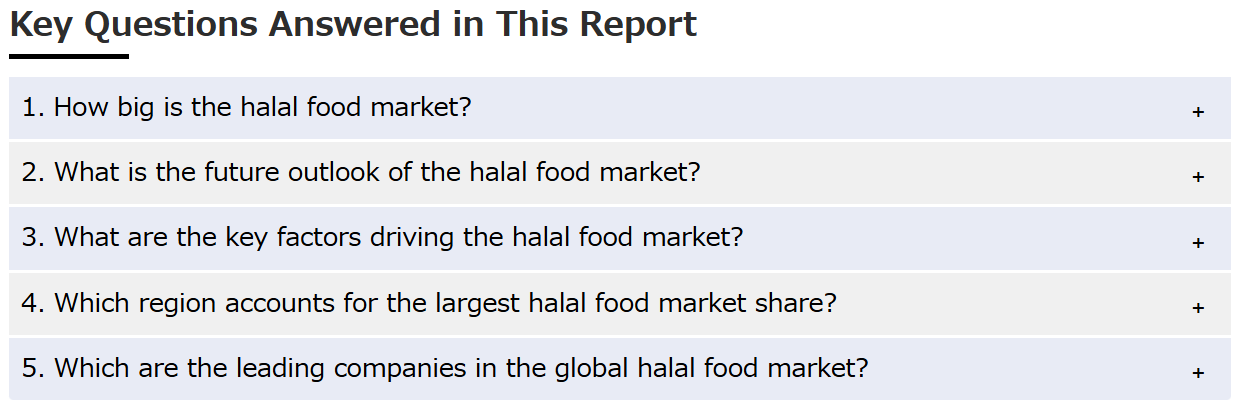Click the "2." number of second question
The width and height of the screenshot is (1242, 412).
click(34, 172)
